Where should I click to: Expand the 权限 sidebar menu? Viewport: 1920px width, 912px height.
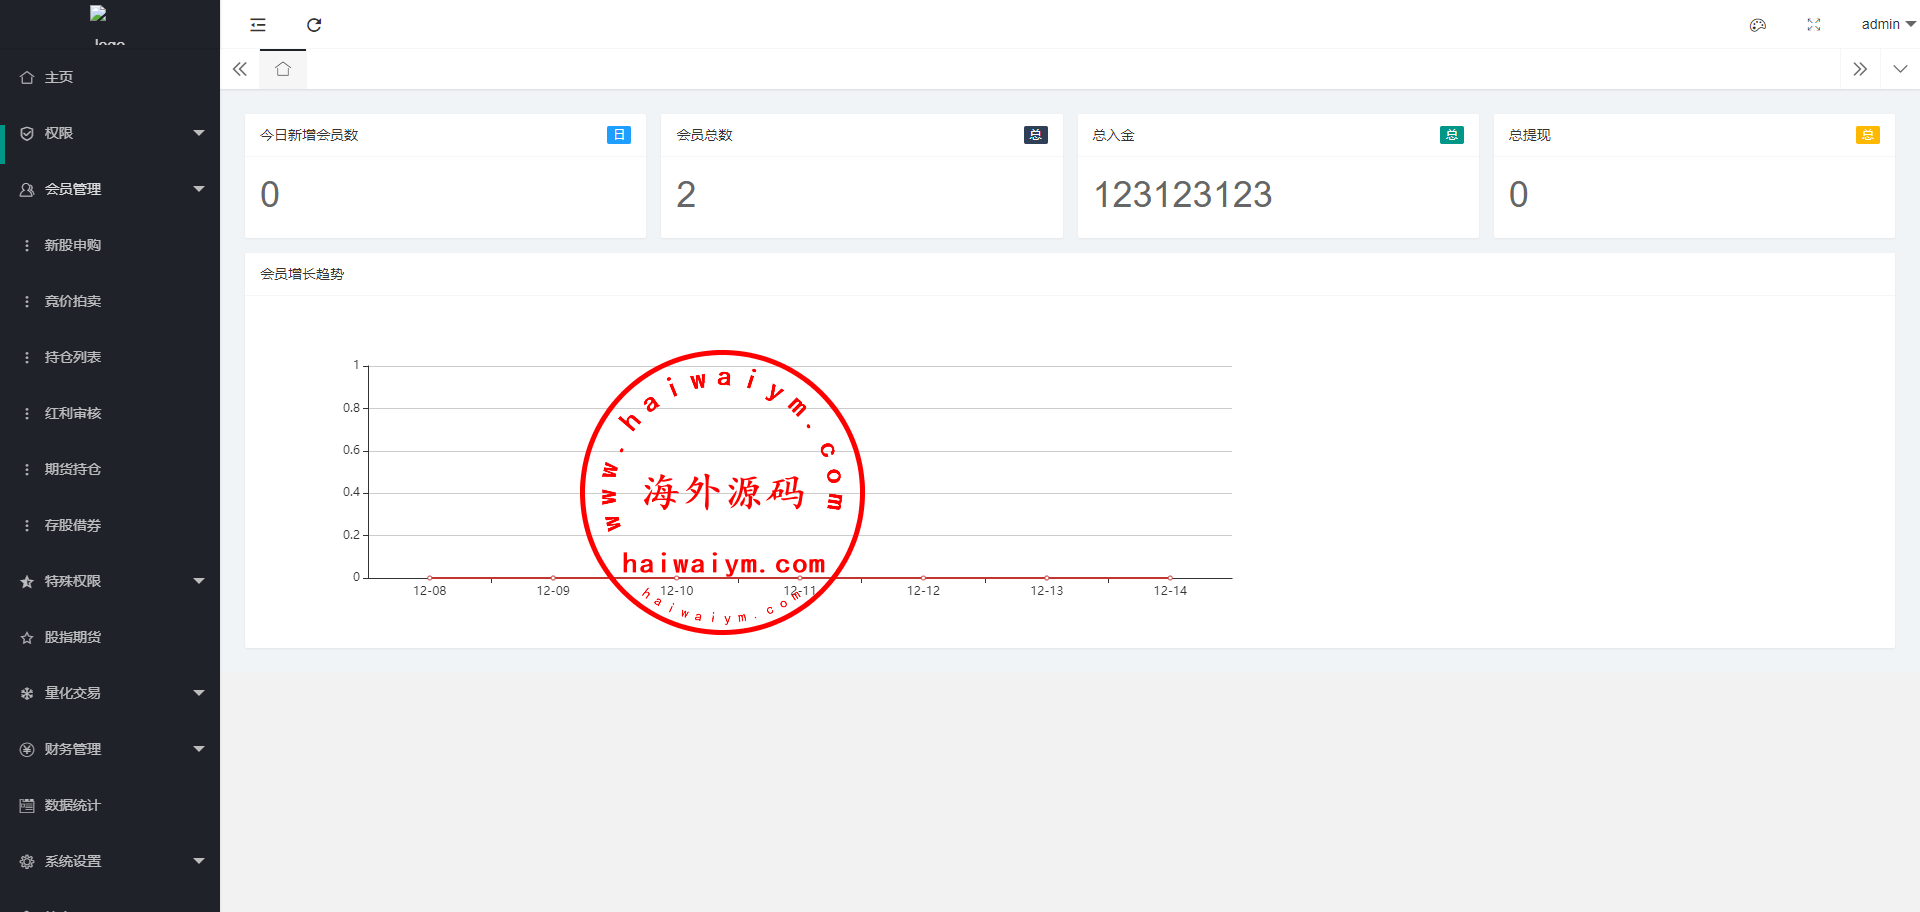click(110, 133)
